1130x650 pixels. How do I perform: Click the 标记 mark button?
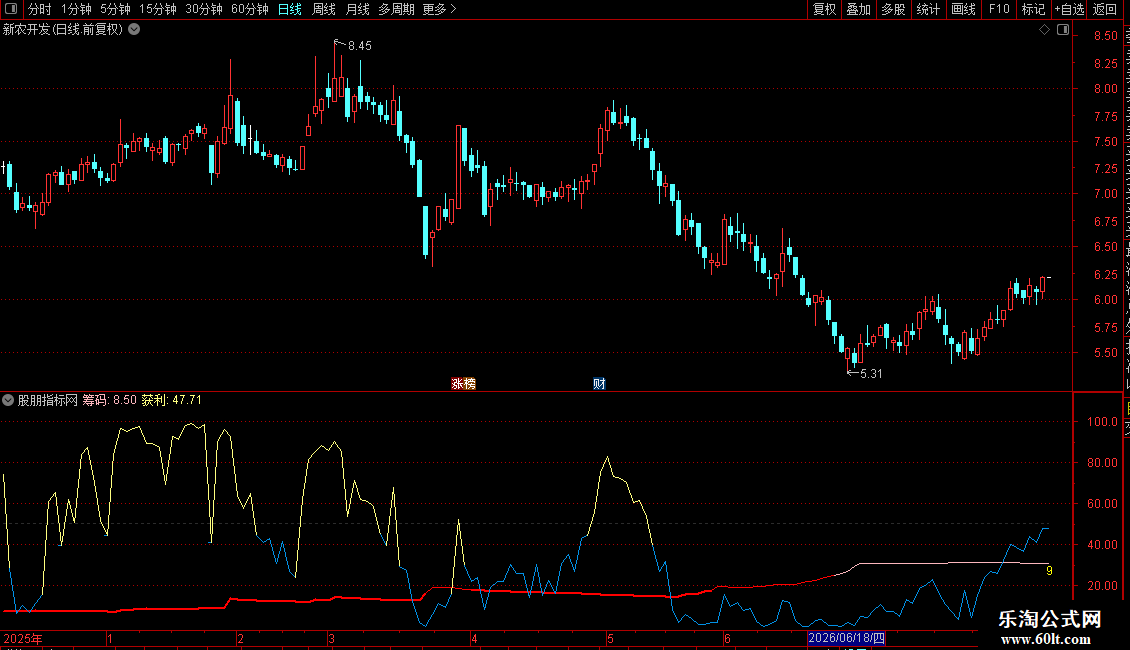[x=1033, y=9]
